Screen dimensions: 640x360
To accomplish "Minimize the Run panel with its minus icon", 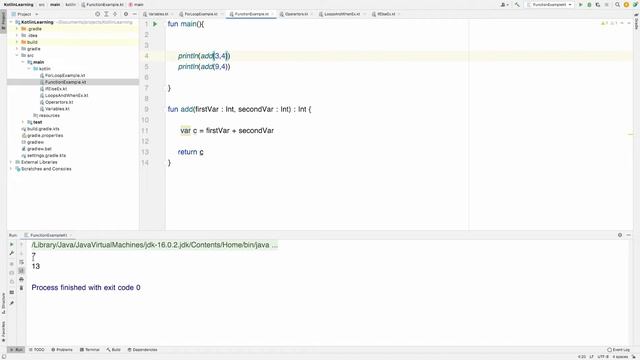I will [629, 235].
